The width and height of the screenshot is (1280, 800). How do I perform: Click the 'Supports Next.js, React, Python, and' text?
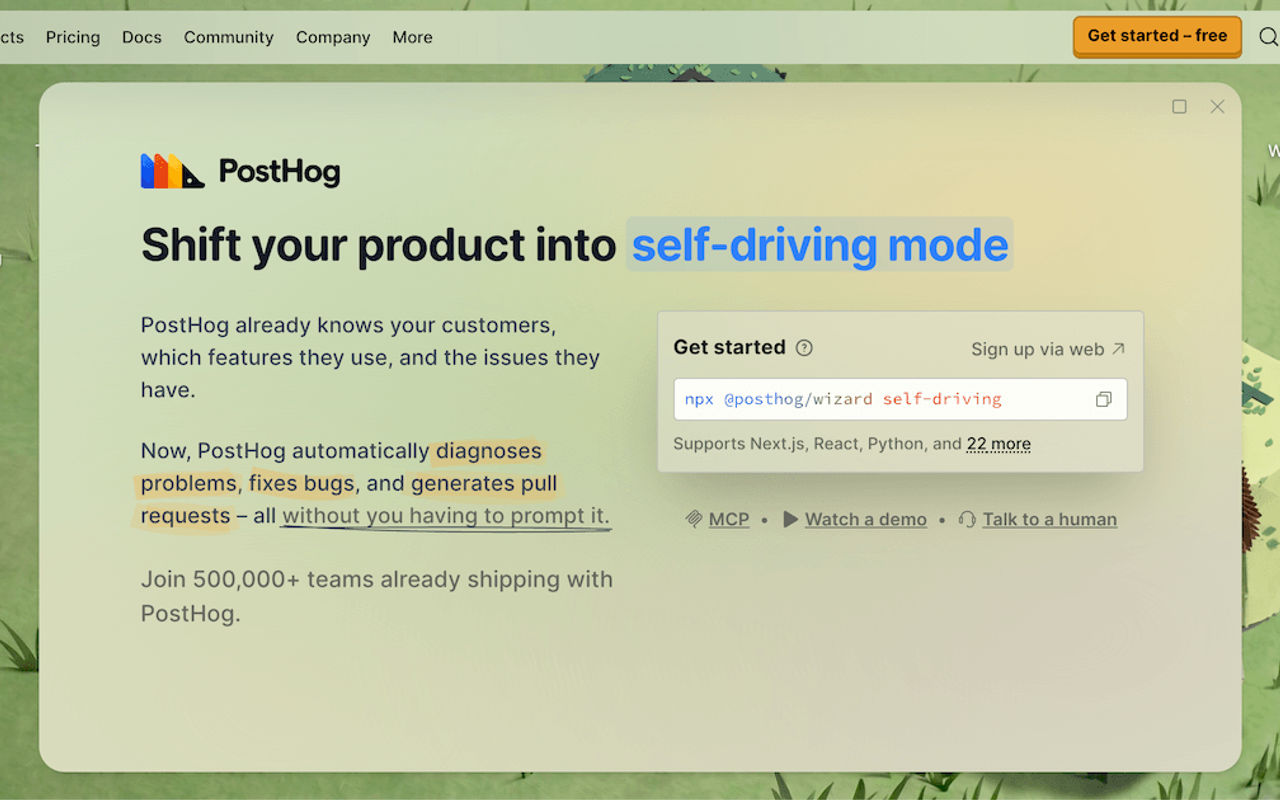point(817,444)
